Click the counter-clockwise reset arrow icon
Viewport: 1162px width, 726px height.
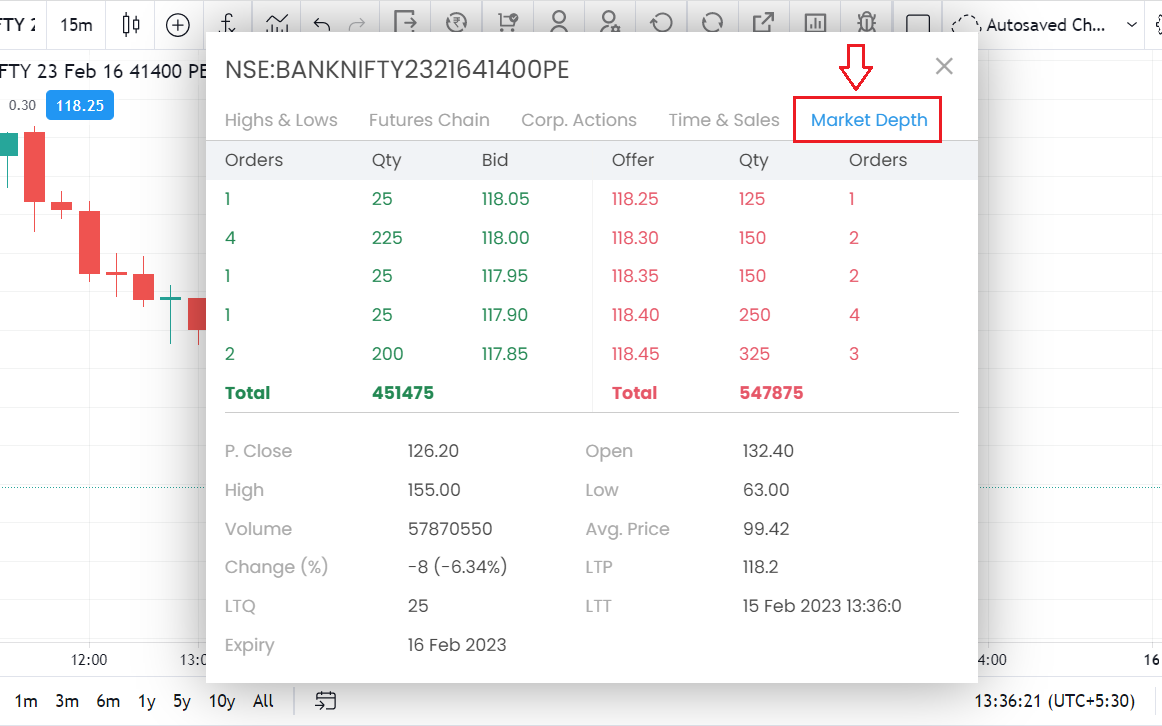(661, 23)
